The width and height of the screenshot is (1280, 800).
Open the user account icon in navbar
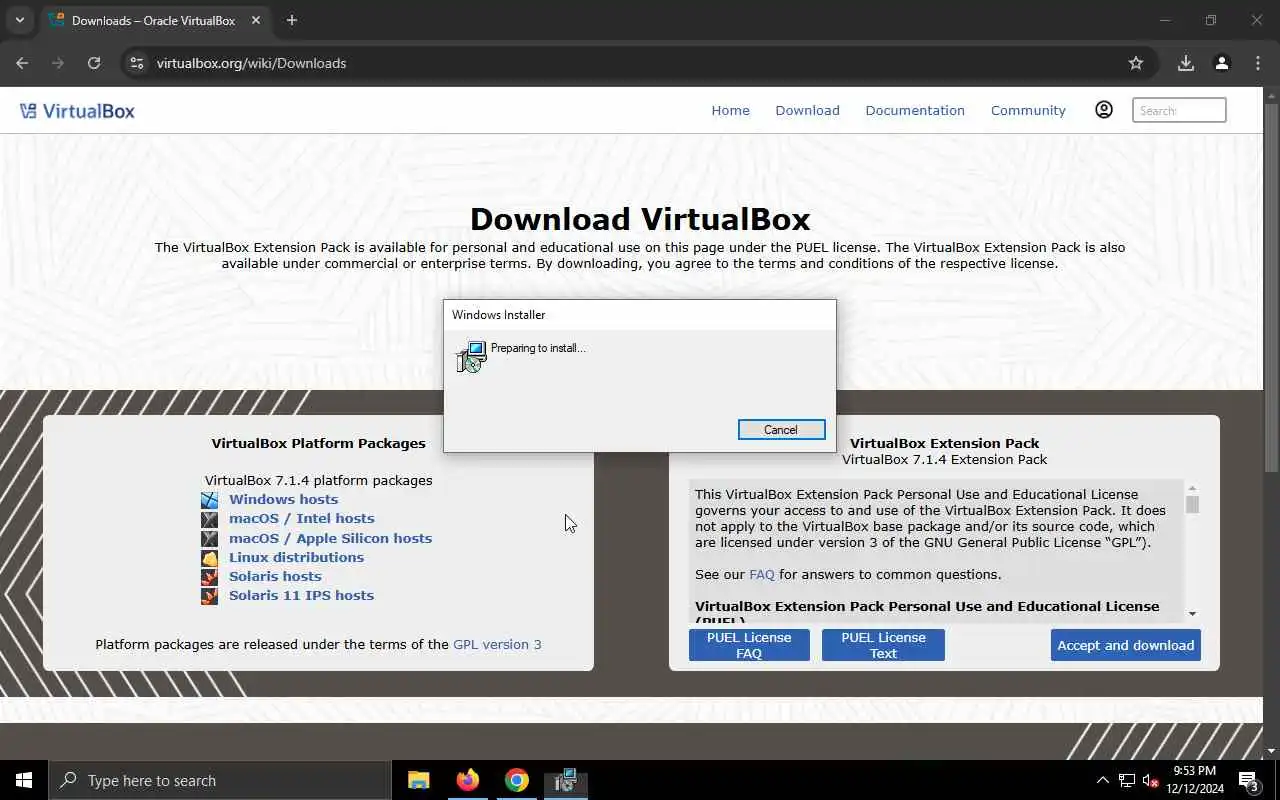coord(1104,110)
